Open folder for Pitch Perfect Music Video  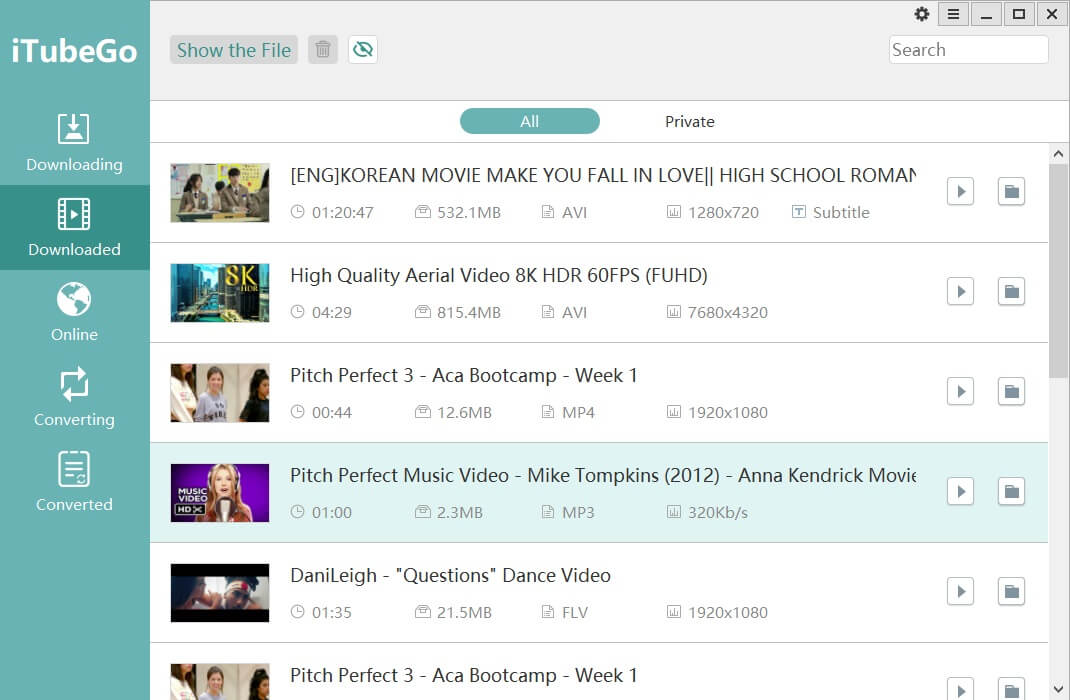(1011, 492)
